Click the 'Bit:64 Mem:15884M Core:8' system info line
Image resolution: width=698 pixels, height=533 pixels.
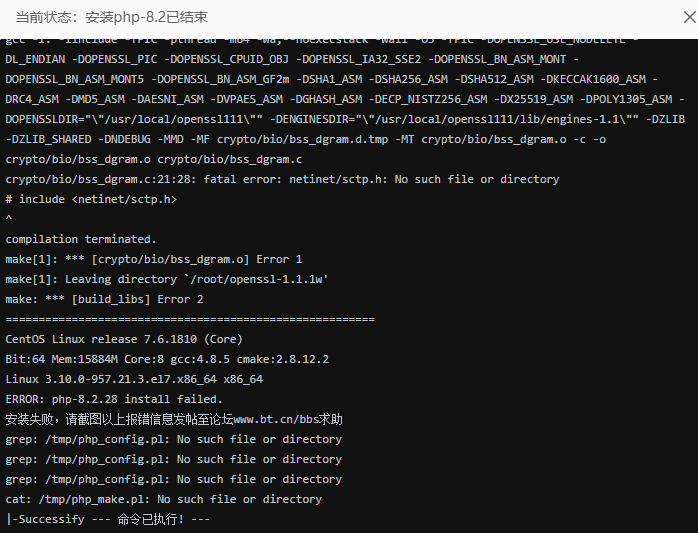click(x=167, y=359)
